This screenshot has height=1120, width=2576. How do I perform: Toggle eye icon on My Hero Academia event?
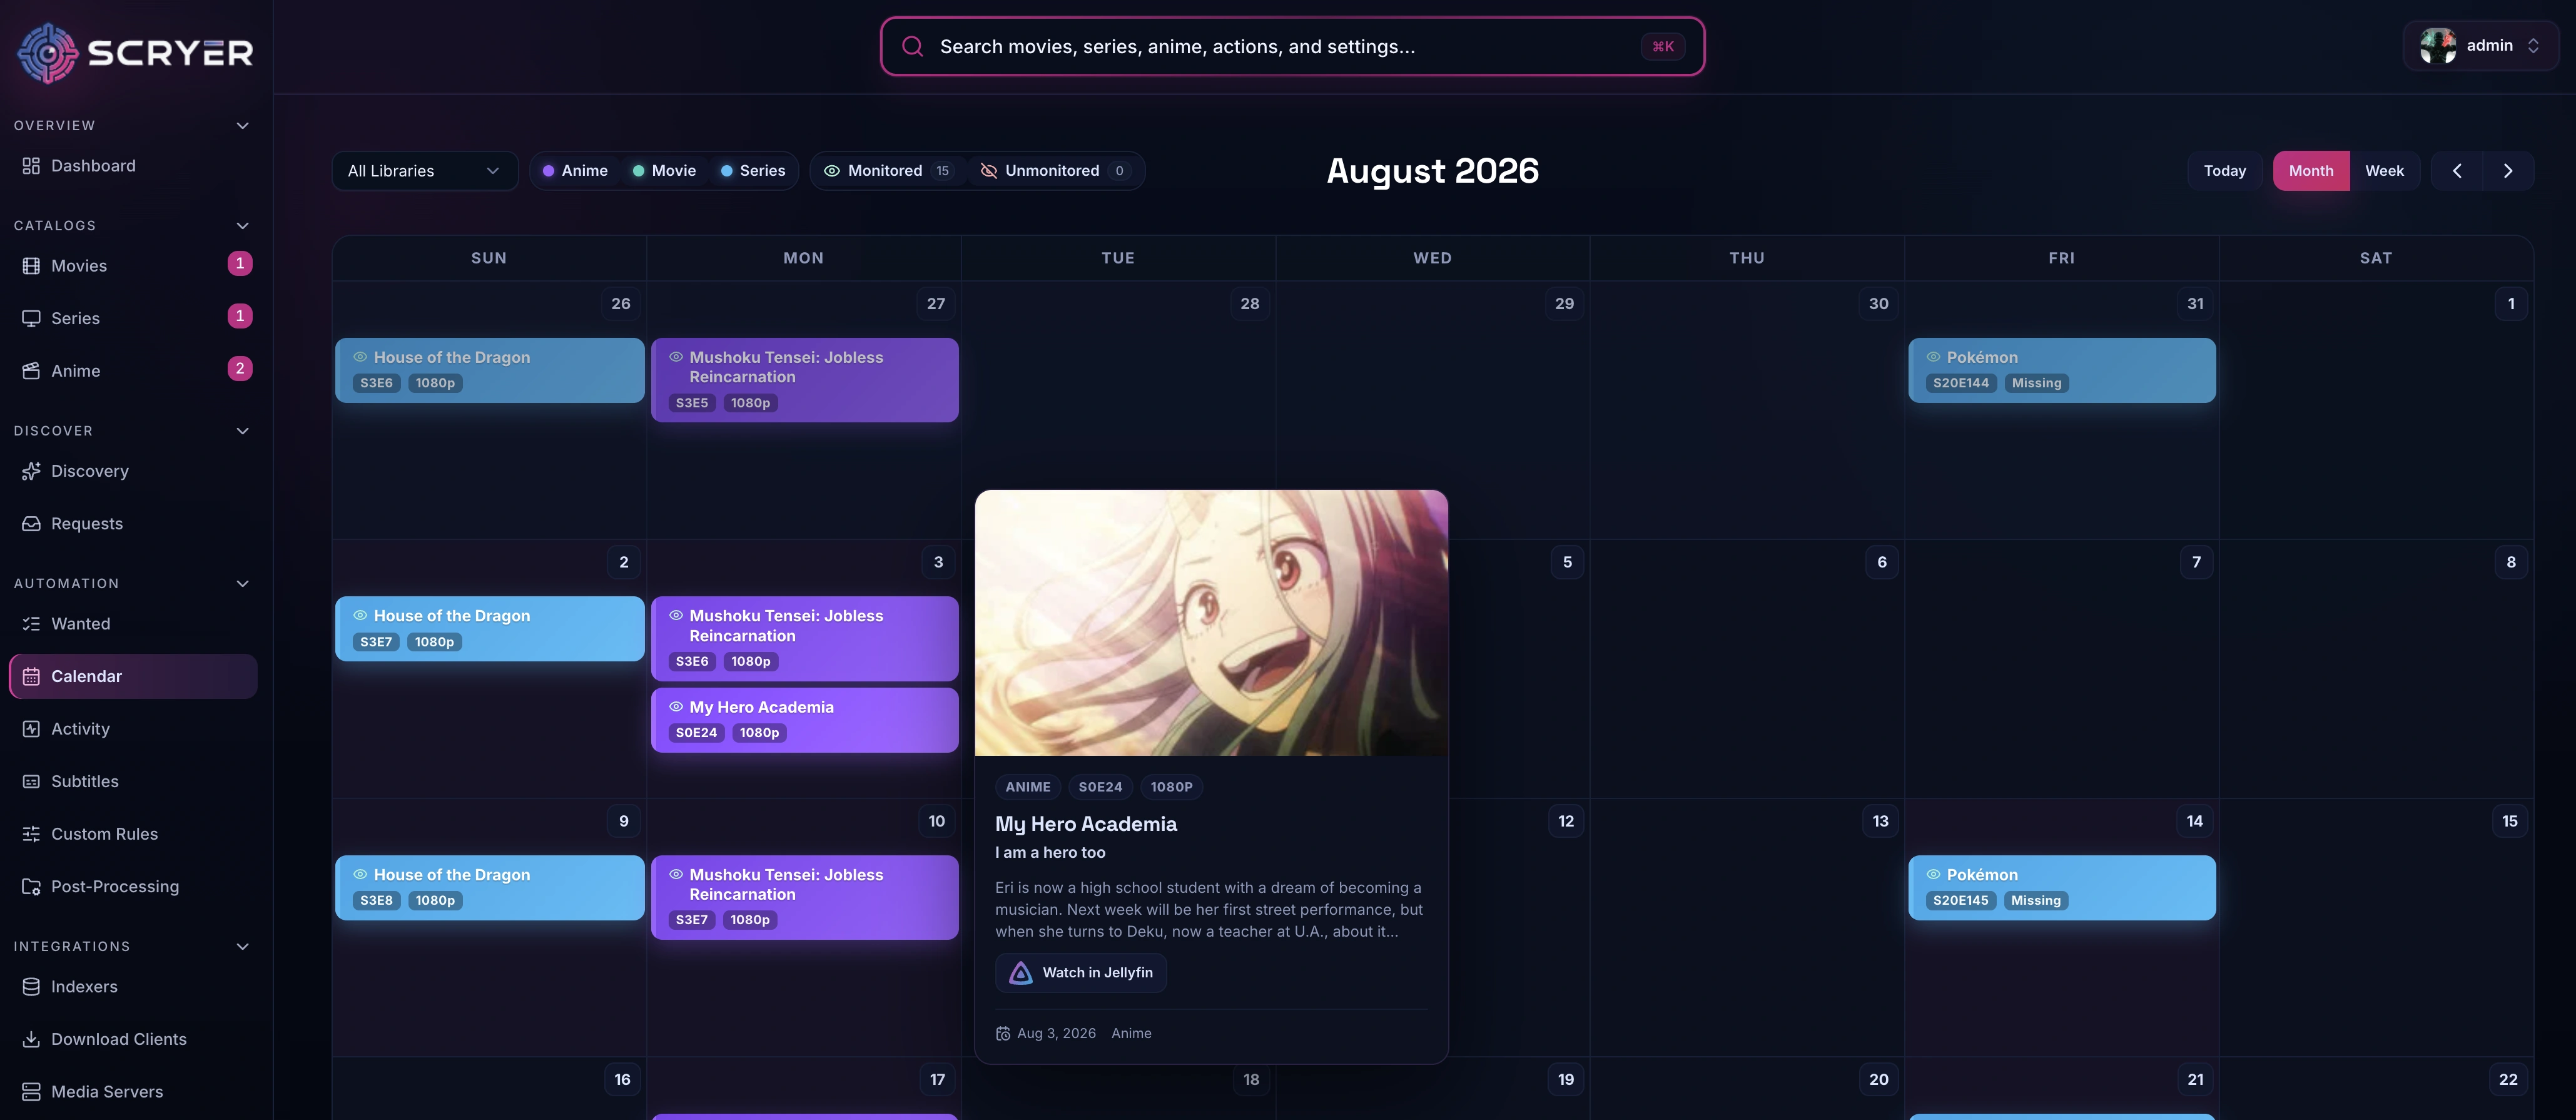coord(676,707)
